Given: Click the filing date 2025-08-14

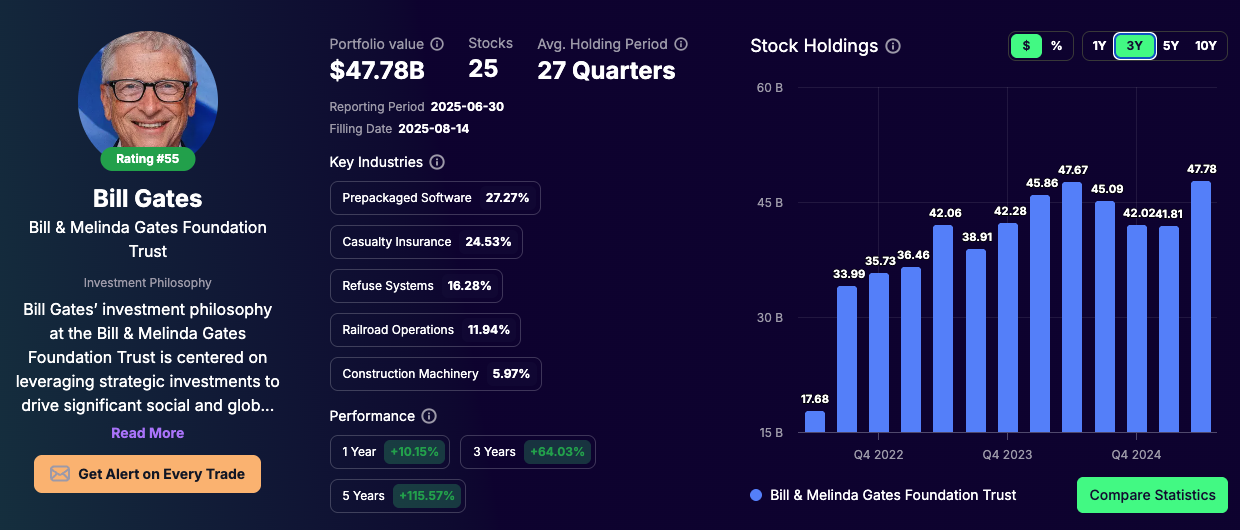Looking at the screenshot, I should 434,129.
